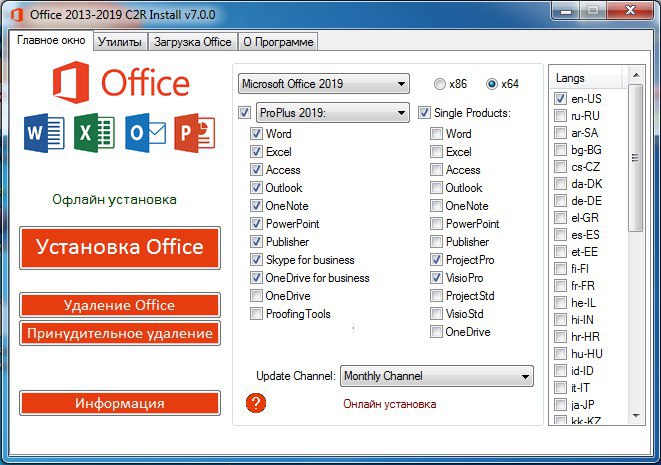Click the title bar Office icon
This screenshot has width=661, height=465.
[17, 15]
